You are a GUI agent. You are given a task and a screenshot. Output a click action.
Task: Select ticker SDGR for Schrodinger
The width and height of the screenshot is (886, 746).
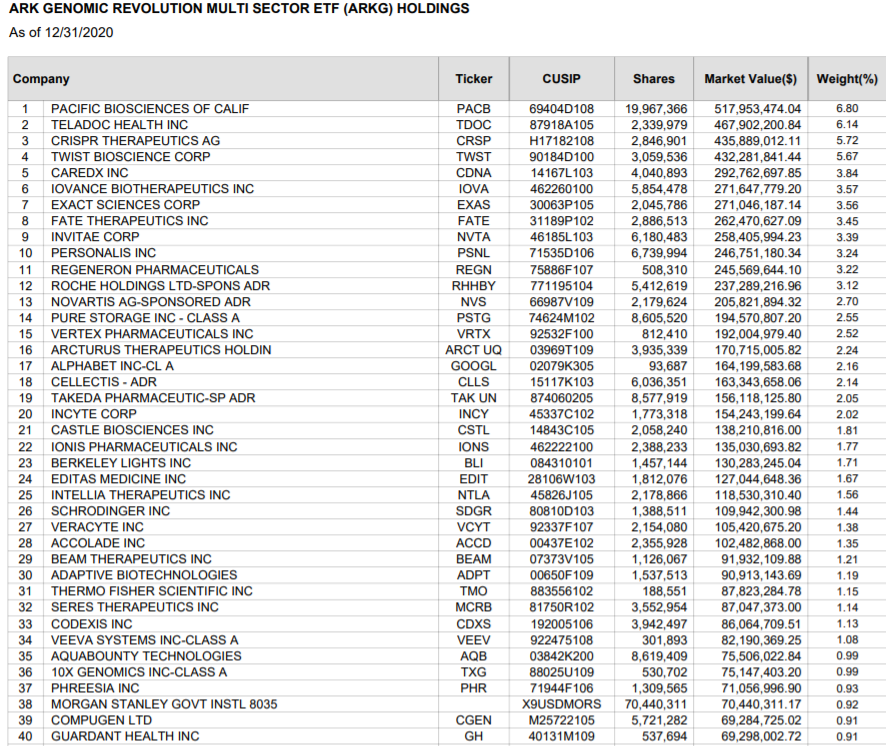point(474,511)
